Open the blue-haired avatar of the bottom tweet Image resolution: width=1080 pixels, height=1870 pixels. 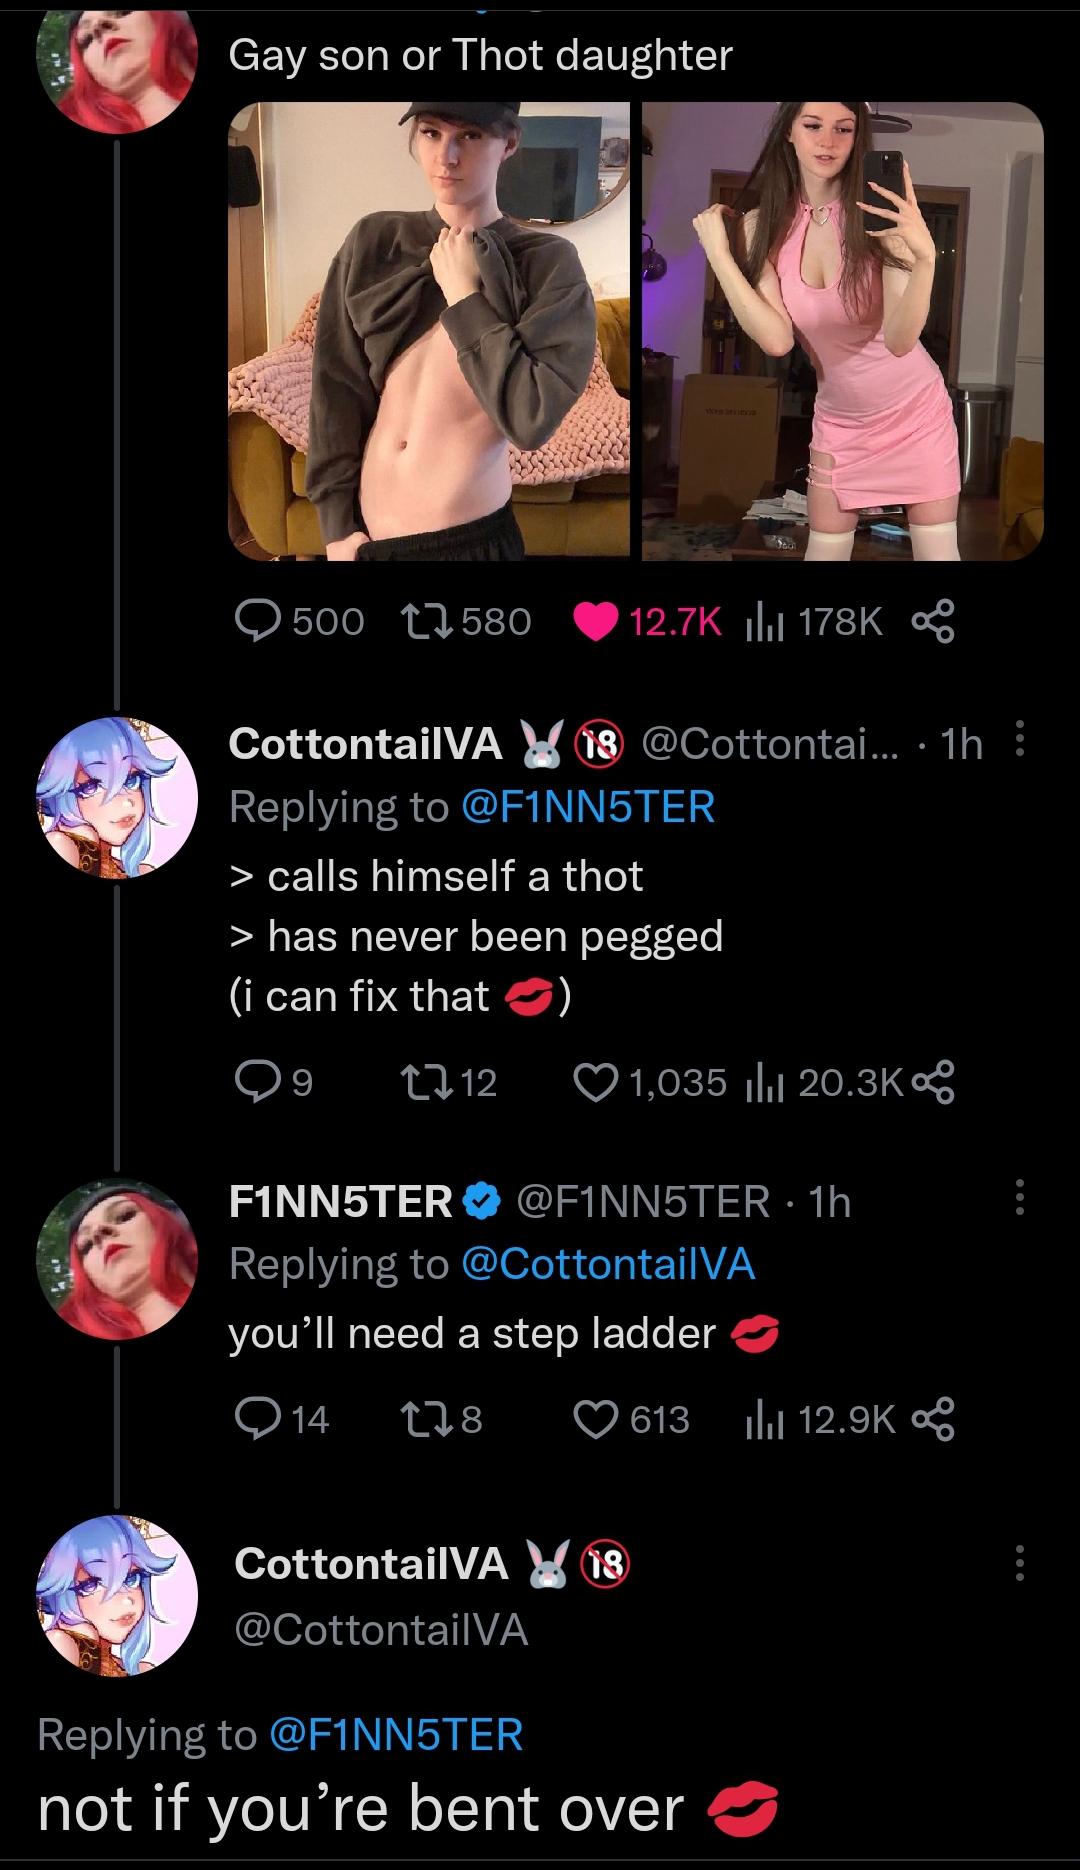coord(117,1593)
